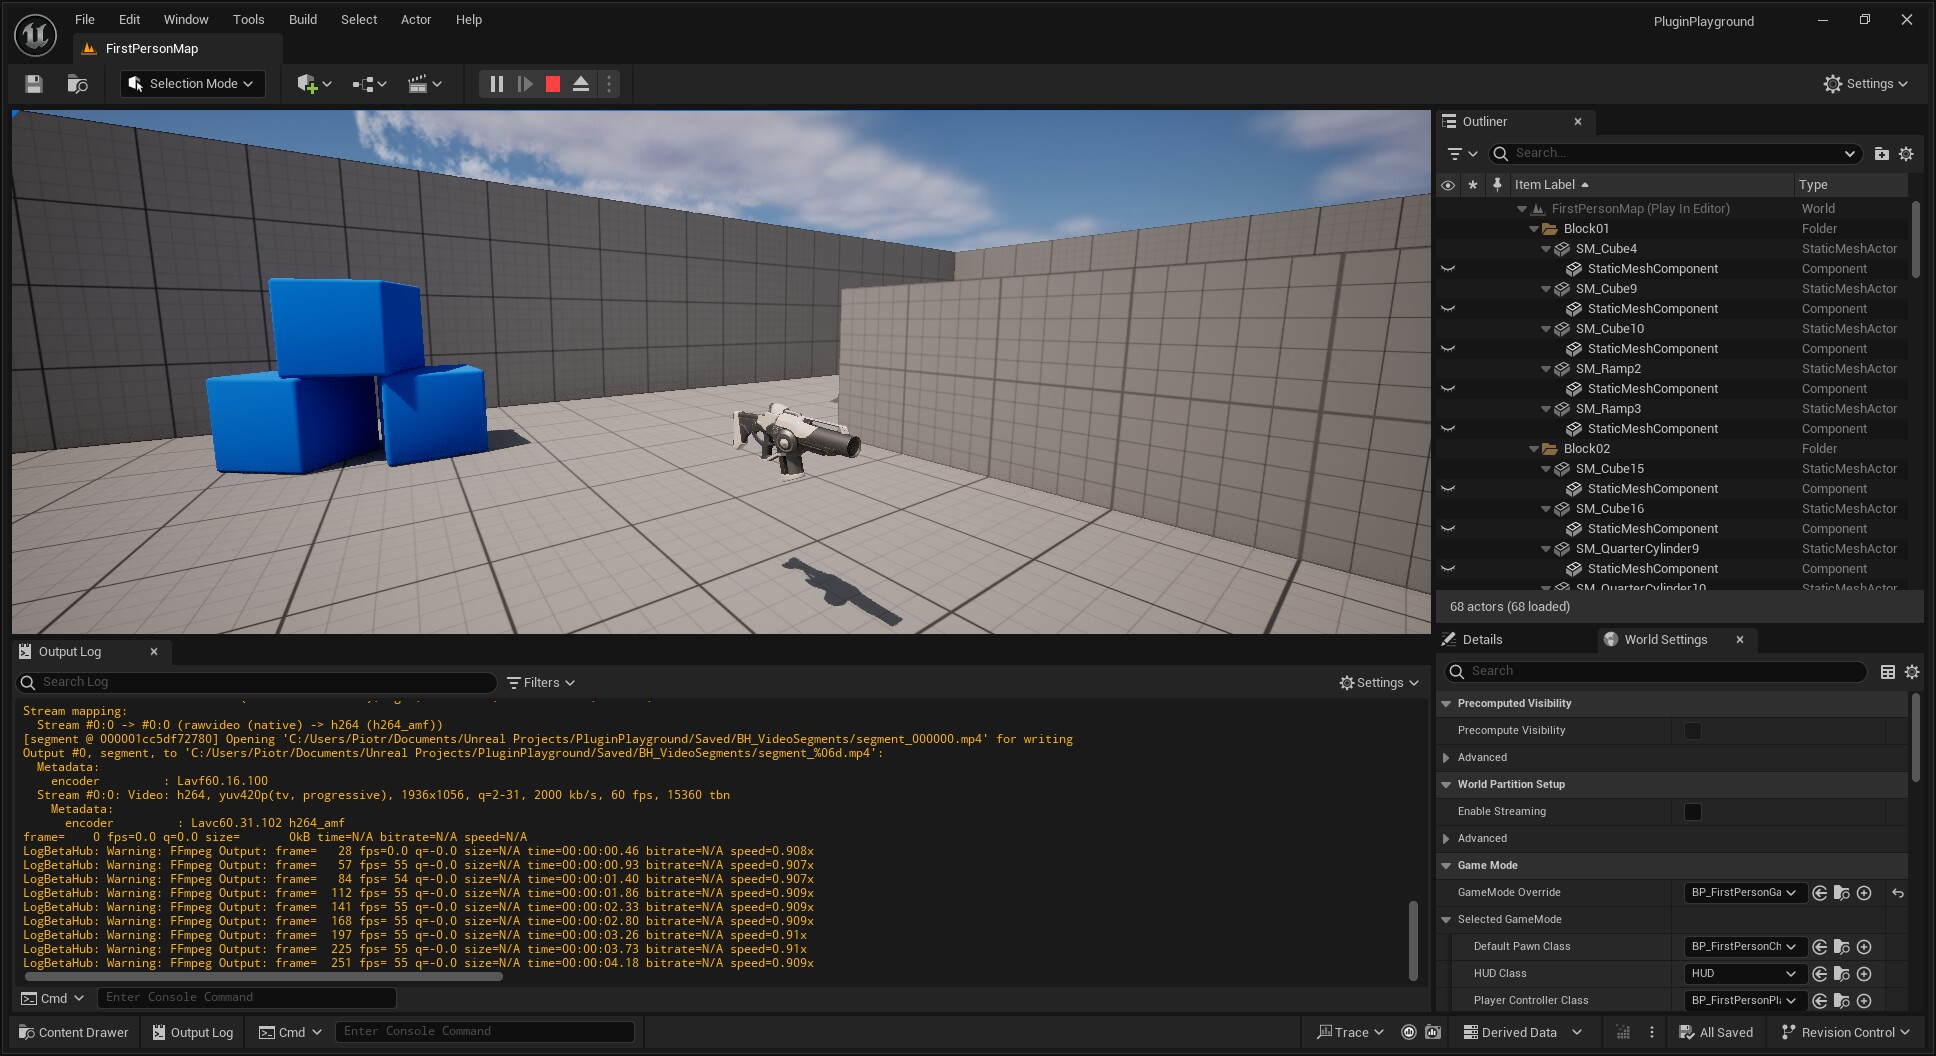Open the Content Drawer
Image resolution: width=1936 pixels, height=1056 pixels.
coord(74,1032)
